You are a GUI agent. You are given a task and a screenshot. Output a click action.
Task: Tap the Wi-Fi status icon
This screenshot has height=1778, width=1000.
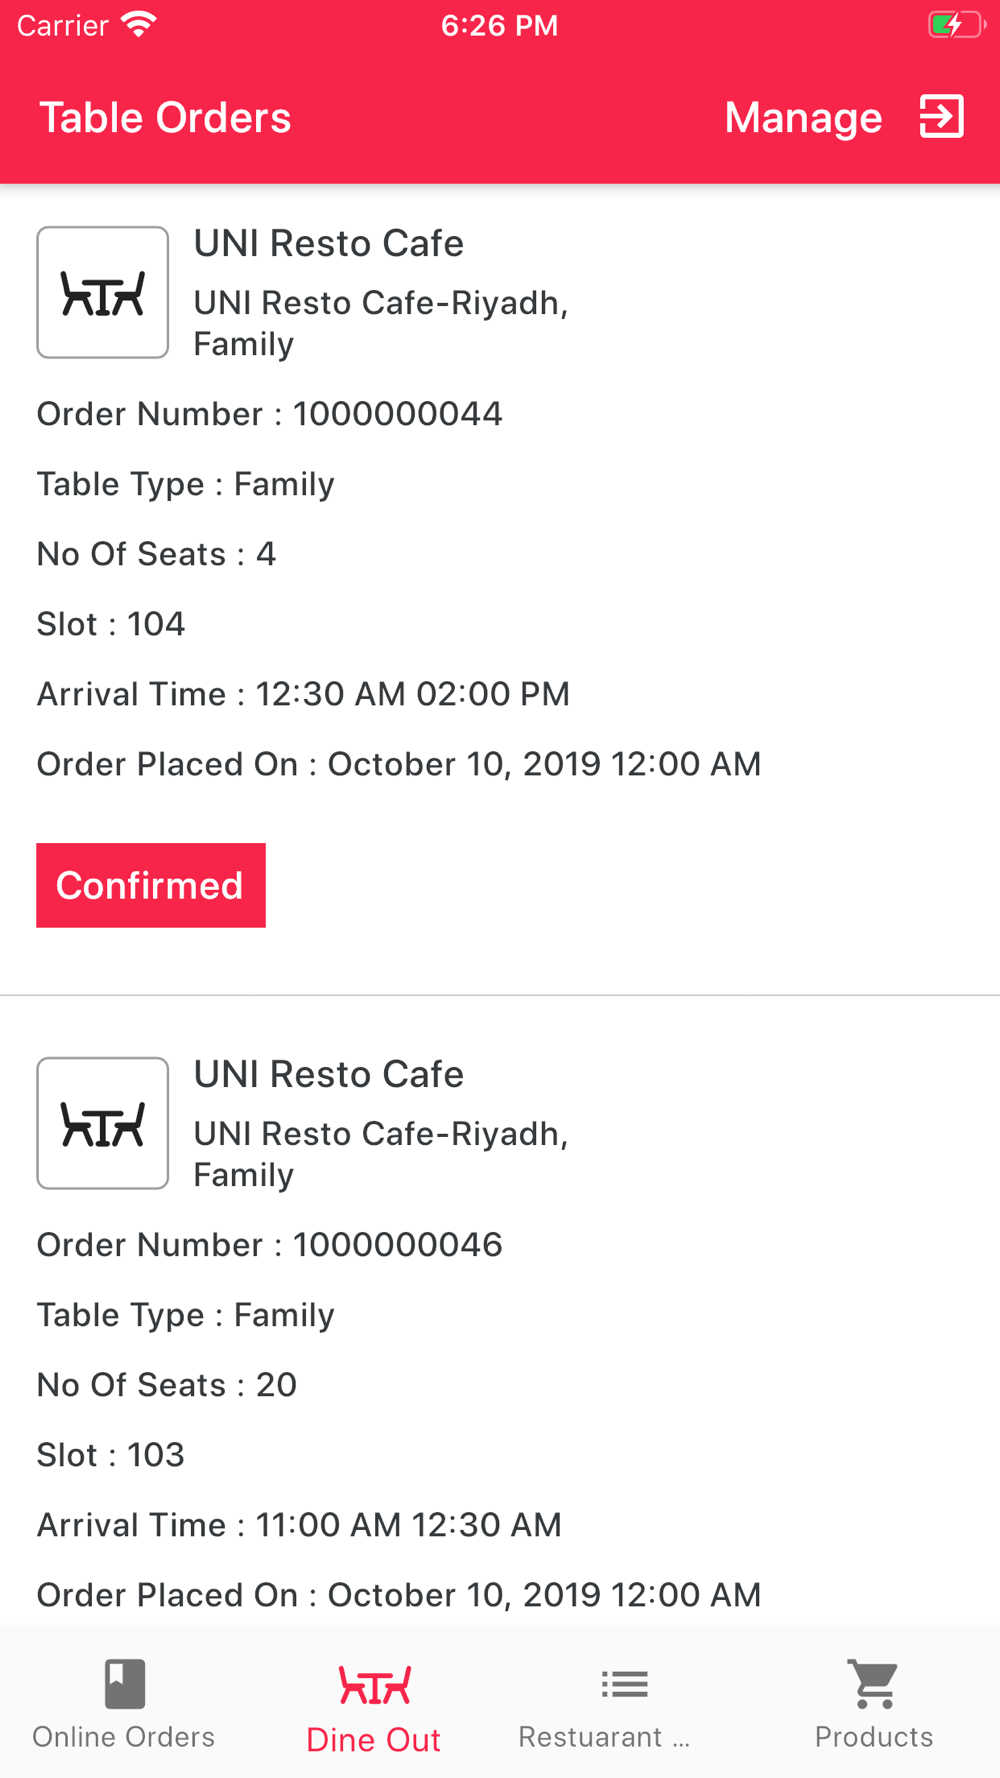[x=139, y=24]
